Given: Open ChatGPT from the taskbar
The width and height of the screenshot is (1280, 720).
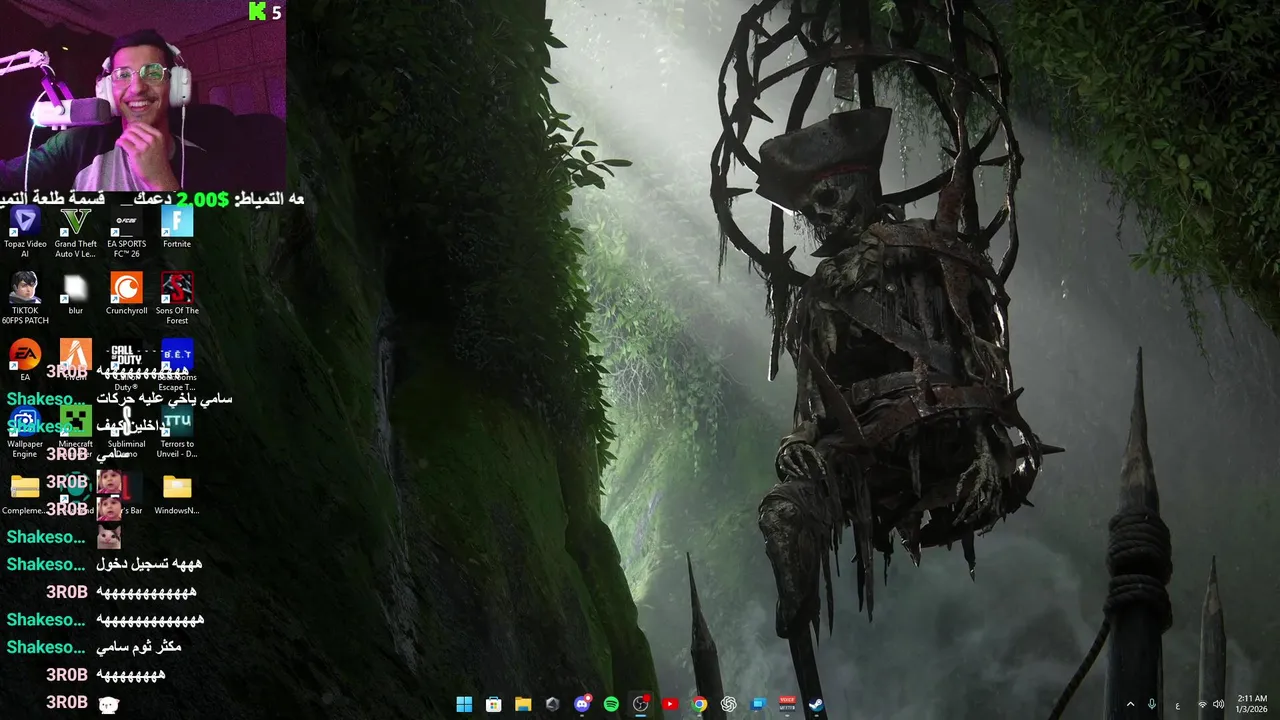Looking at the screenshot, I should click(729, 704).
